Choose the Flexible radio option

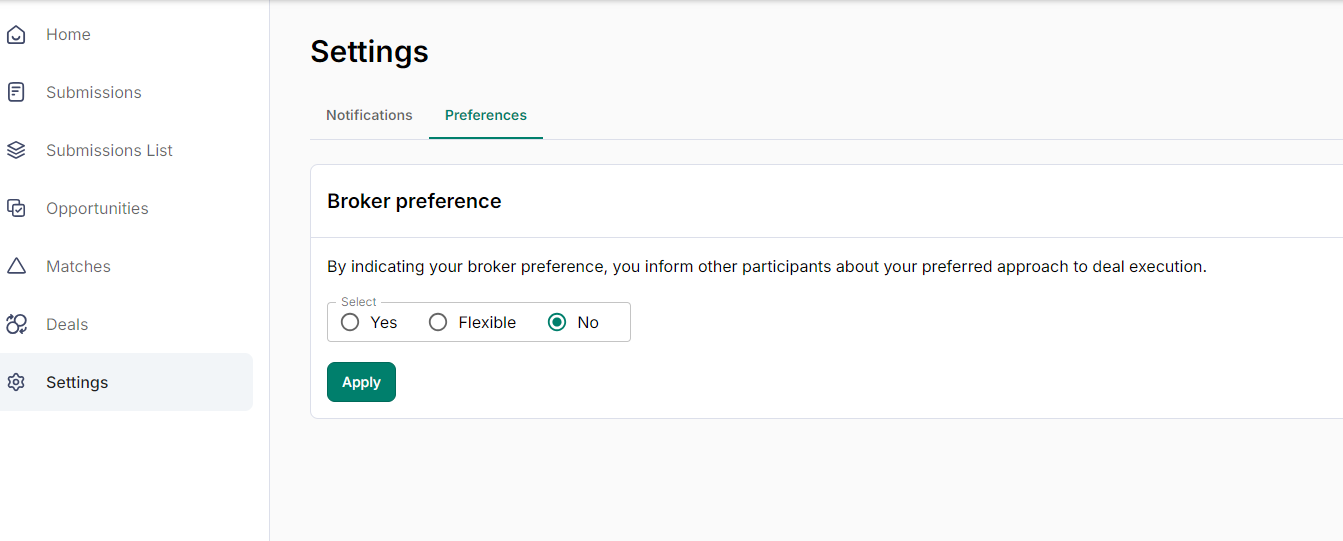coord(438,322)
